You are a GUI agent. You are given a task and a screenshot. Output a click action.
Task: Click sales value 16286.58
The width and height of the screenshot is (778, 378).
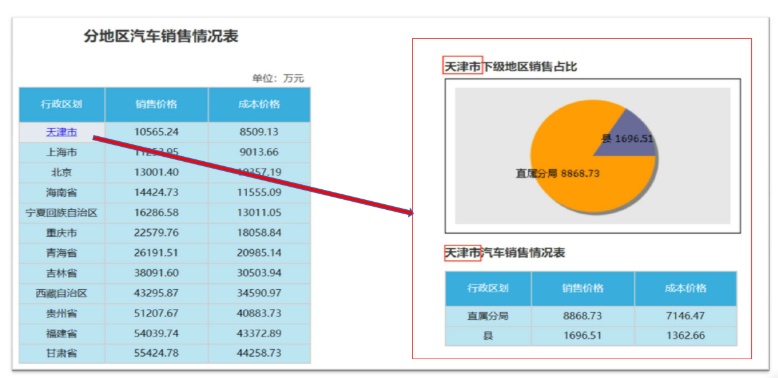click(x=156, y=213)
